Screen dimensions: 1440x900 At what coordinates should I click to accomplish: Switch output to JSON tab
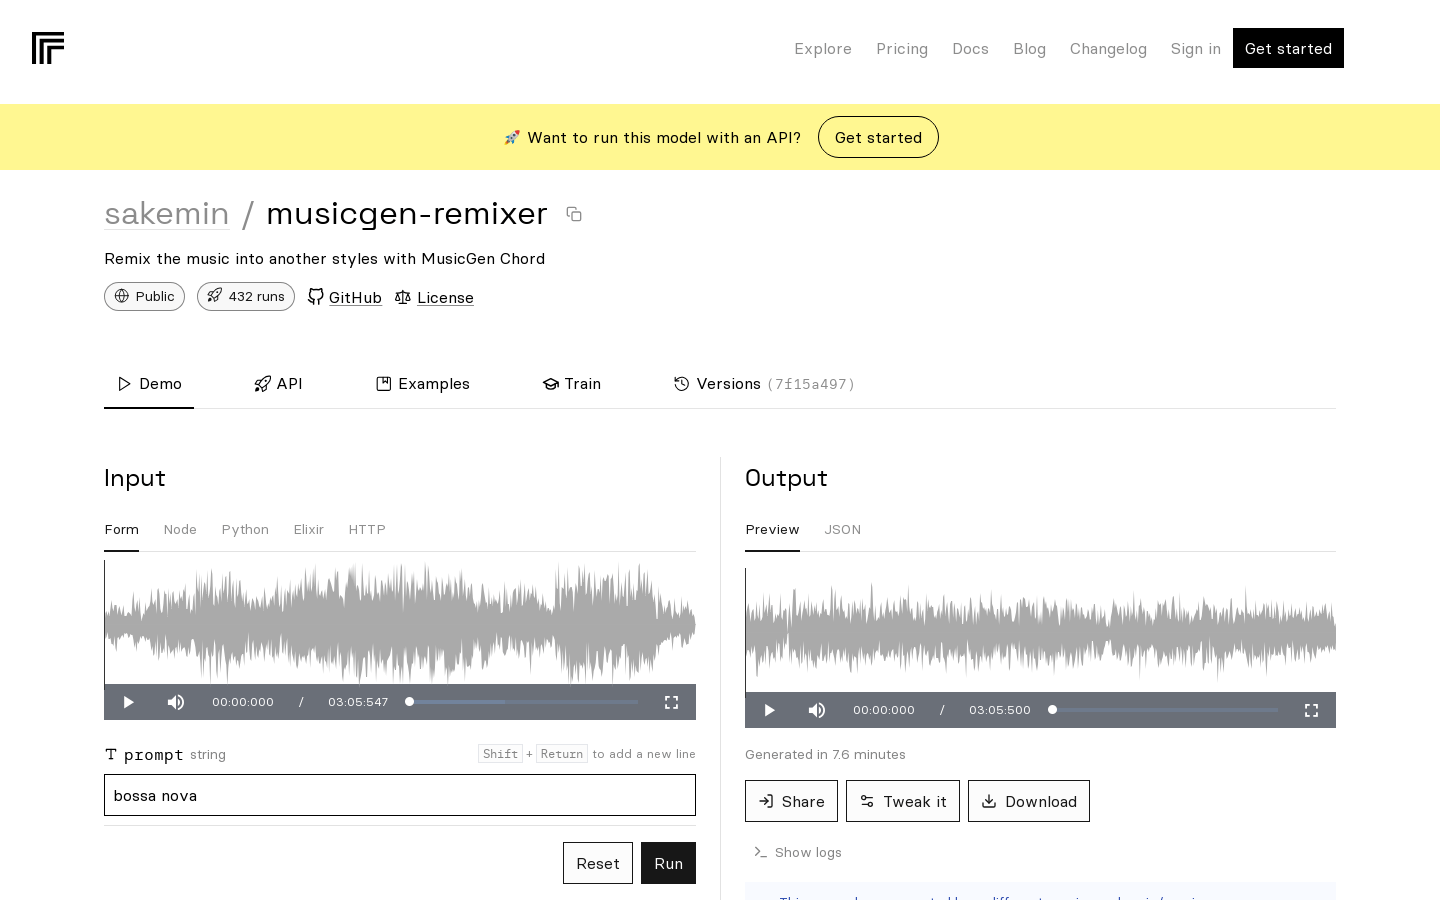point(842,530)
